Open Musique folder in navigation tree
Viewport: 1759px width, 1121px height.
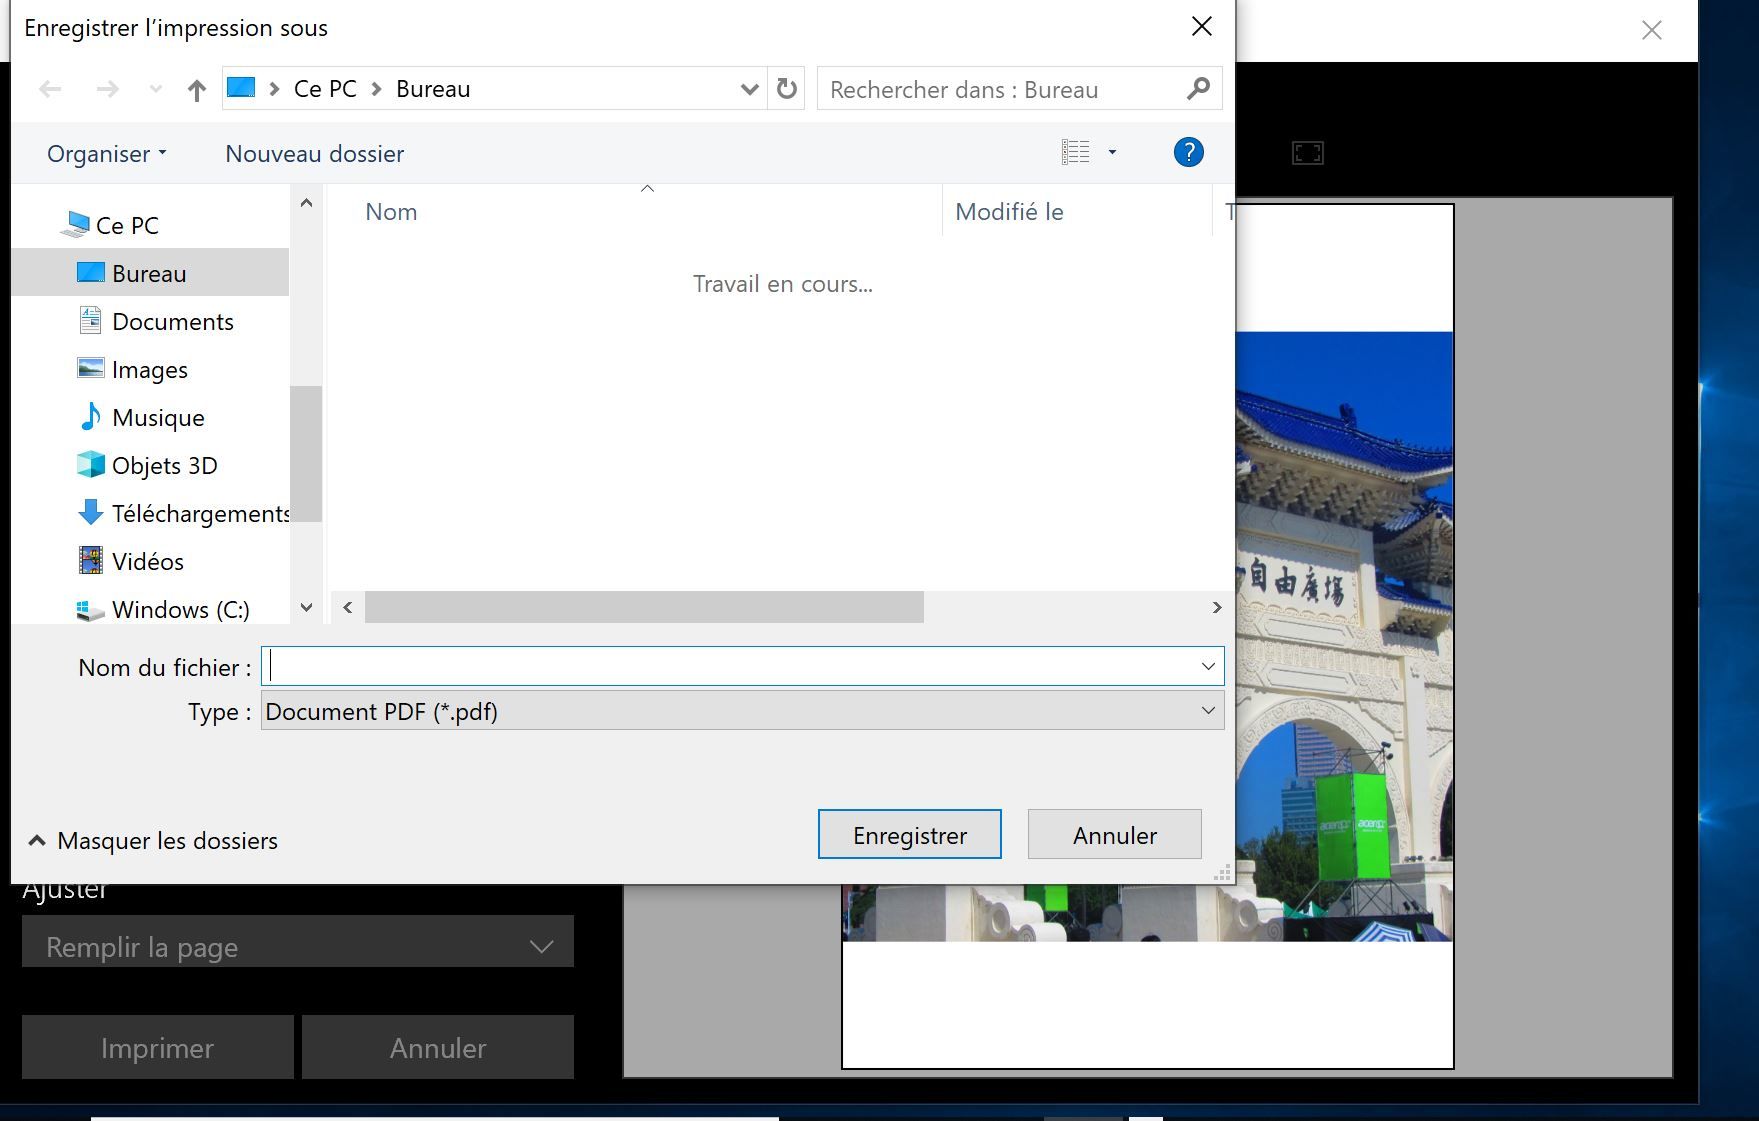pos(158,417)
